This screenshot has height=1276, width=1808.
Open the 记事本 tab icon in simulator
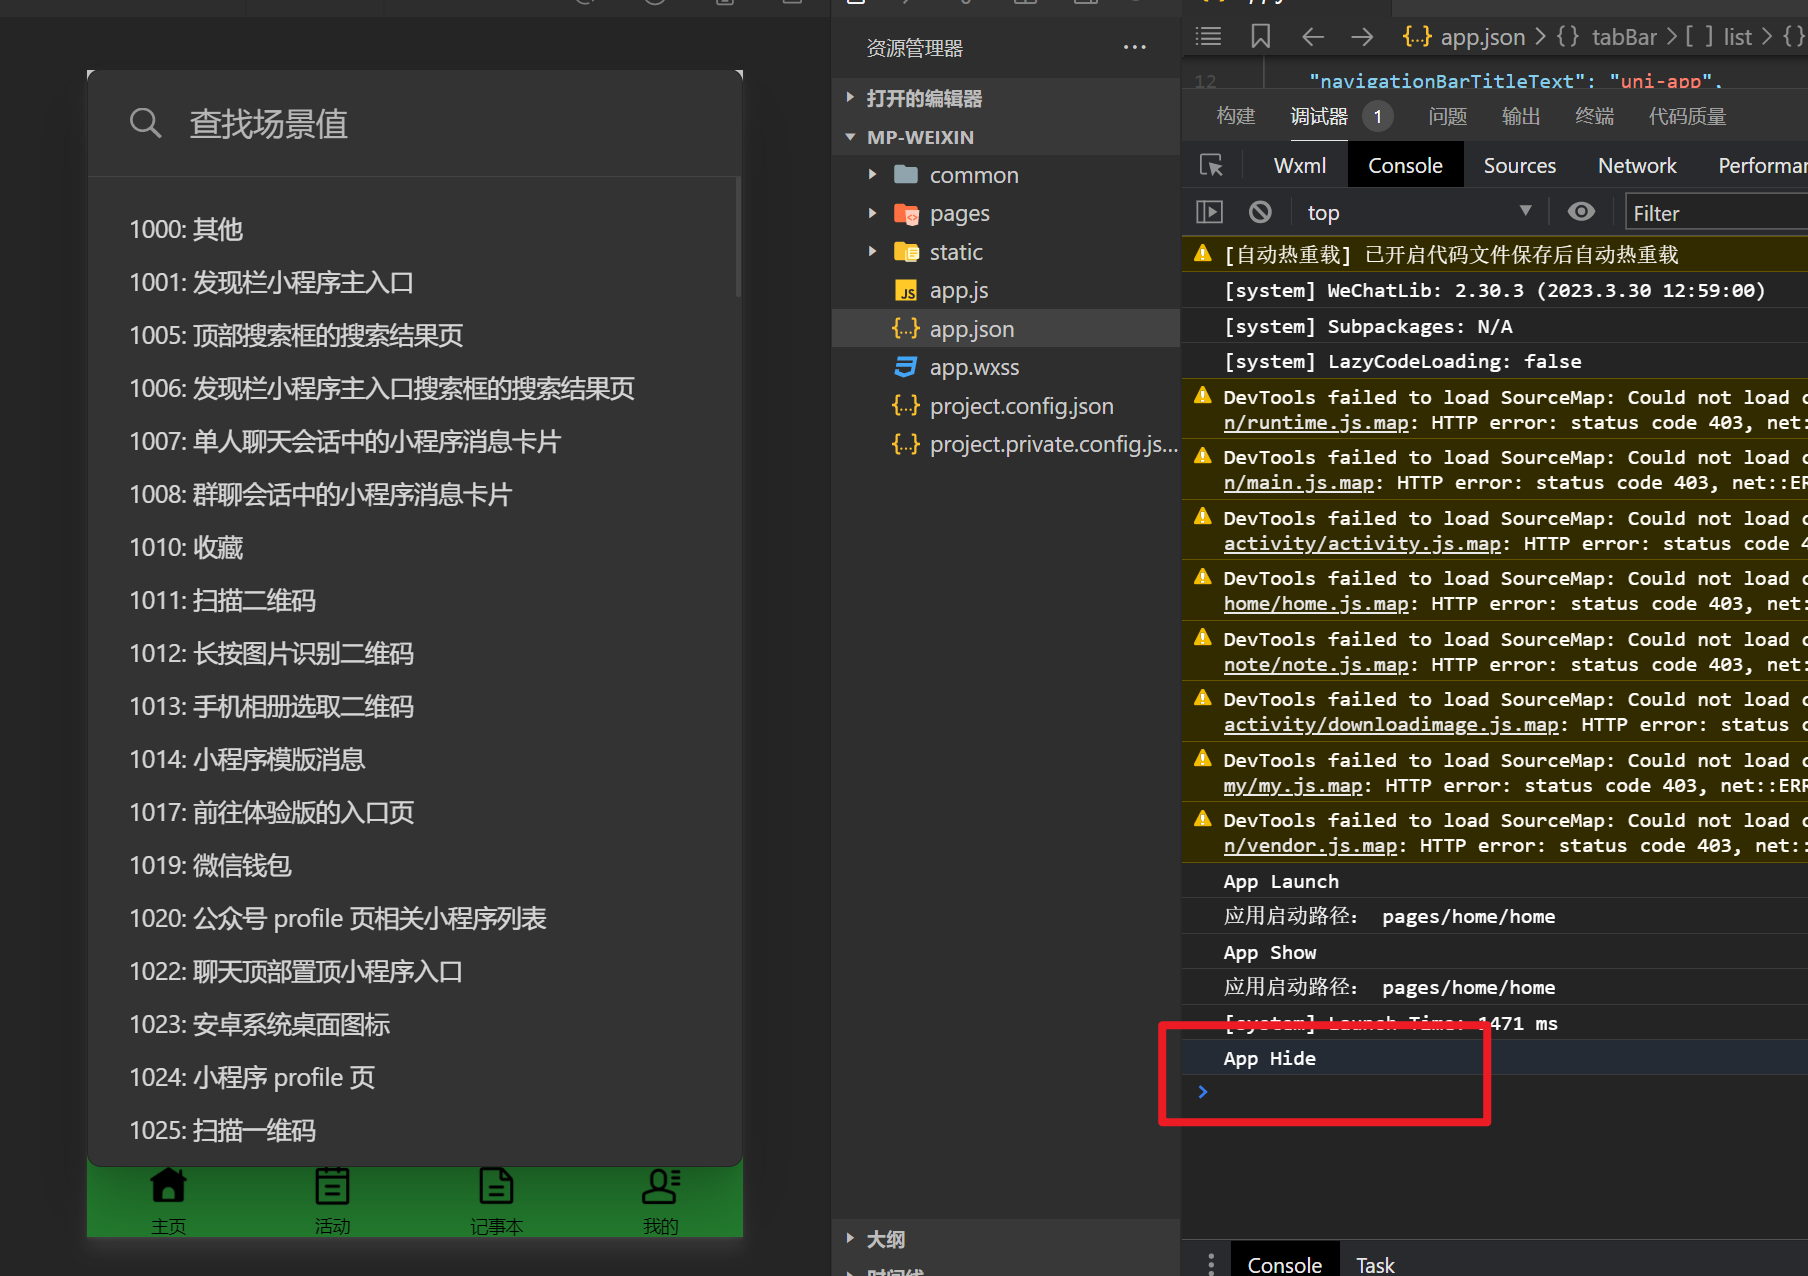(x=496, y=1186)
